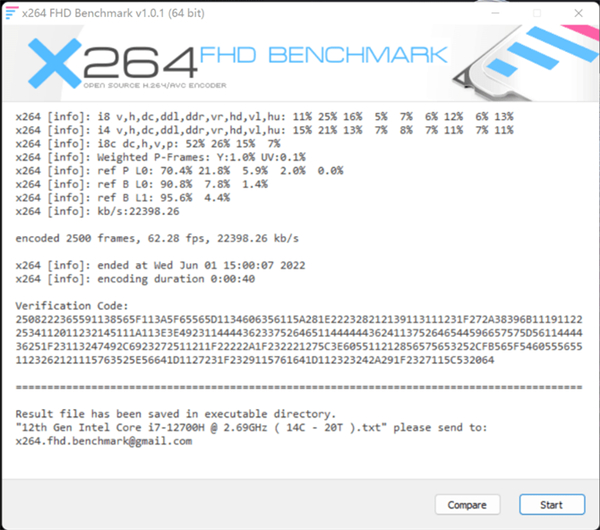Click the Compare button
Screen dimensions: 600x530
(x=467, y=505)
